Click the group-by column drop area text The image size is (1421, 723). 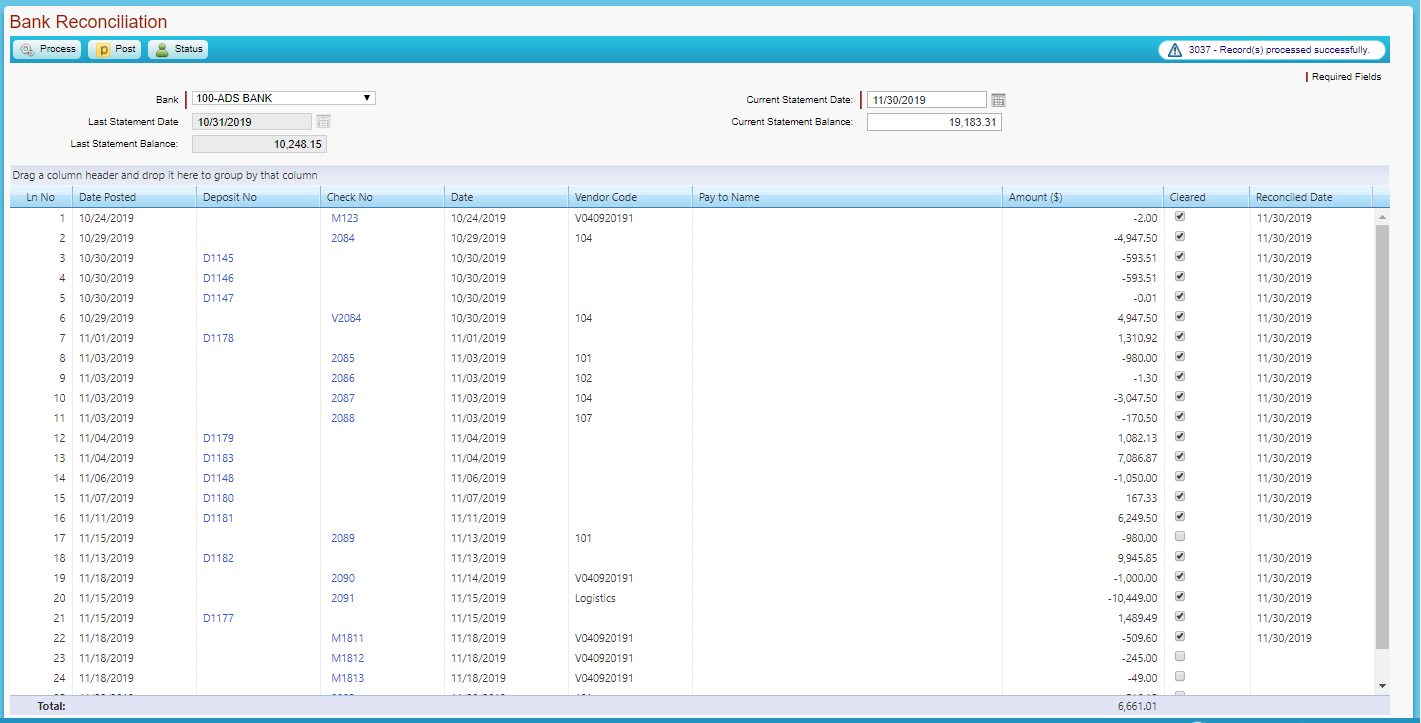point(165,176)
